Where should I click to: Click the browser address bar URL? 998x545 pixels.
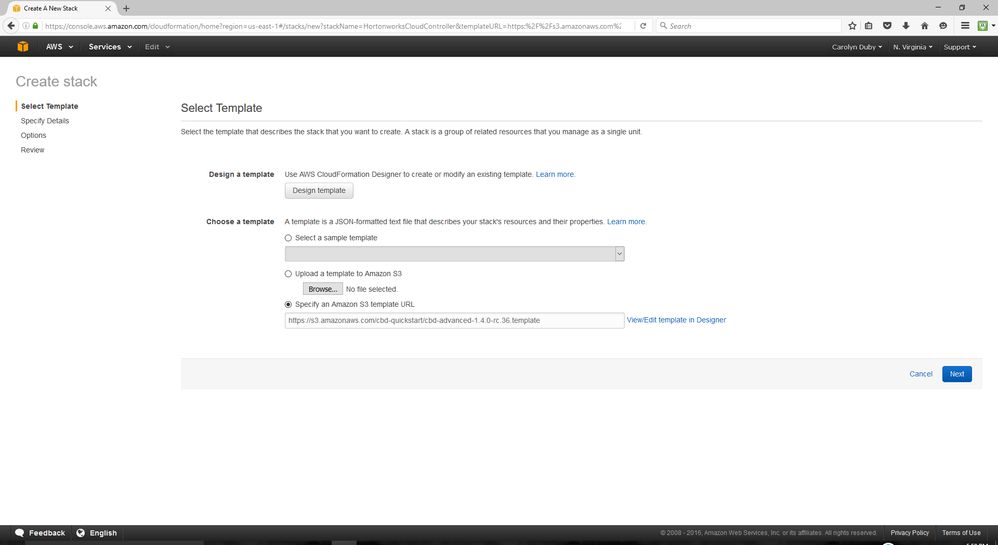tap(333, 26)
